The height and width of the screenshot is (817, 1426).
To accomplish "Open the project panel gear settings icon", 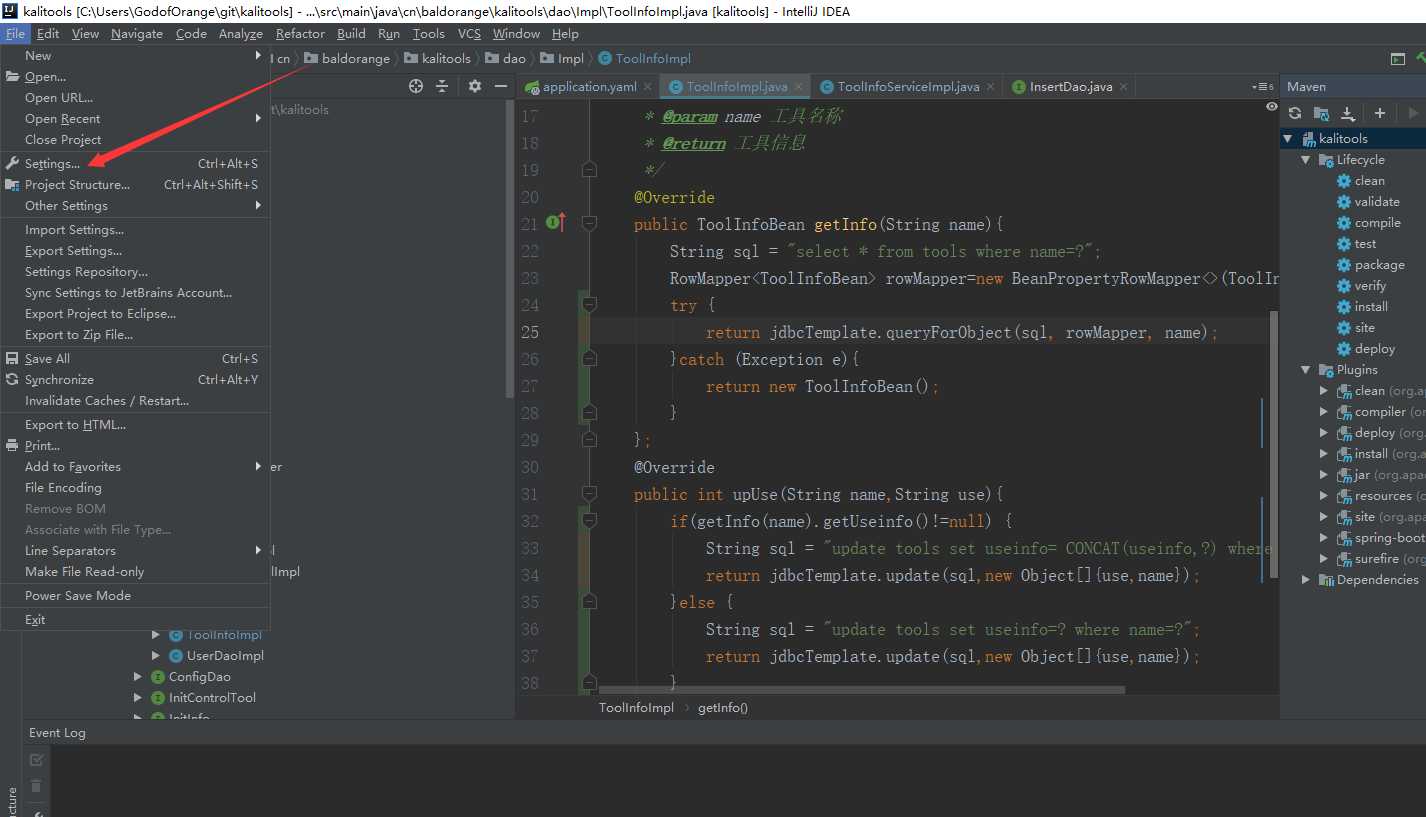I will pyautogui.click(x=475, y=86).
